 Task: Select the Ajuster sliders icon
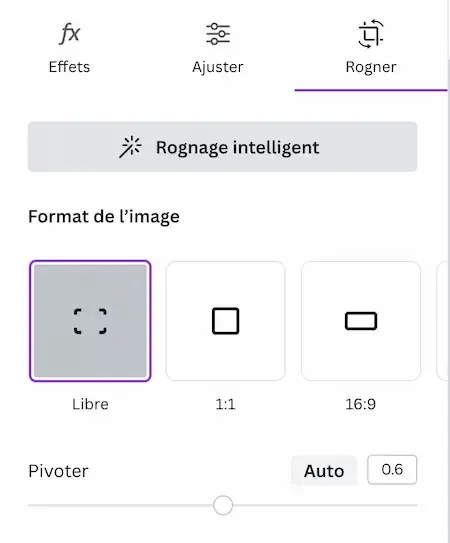[x=218, y=34]
